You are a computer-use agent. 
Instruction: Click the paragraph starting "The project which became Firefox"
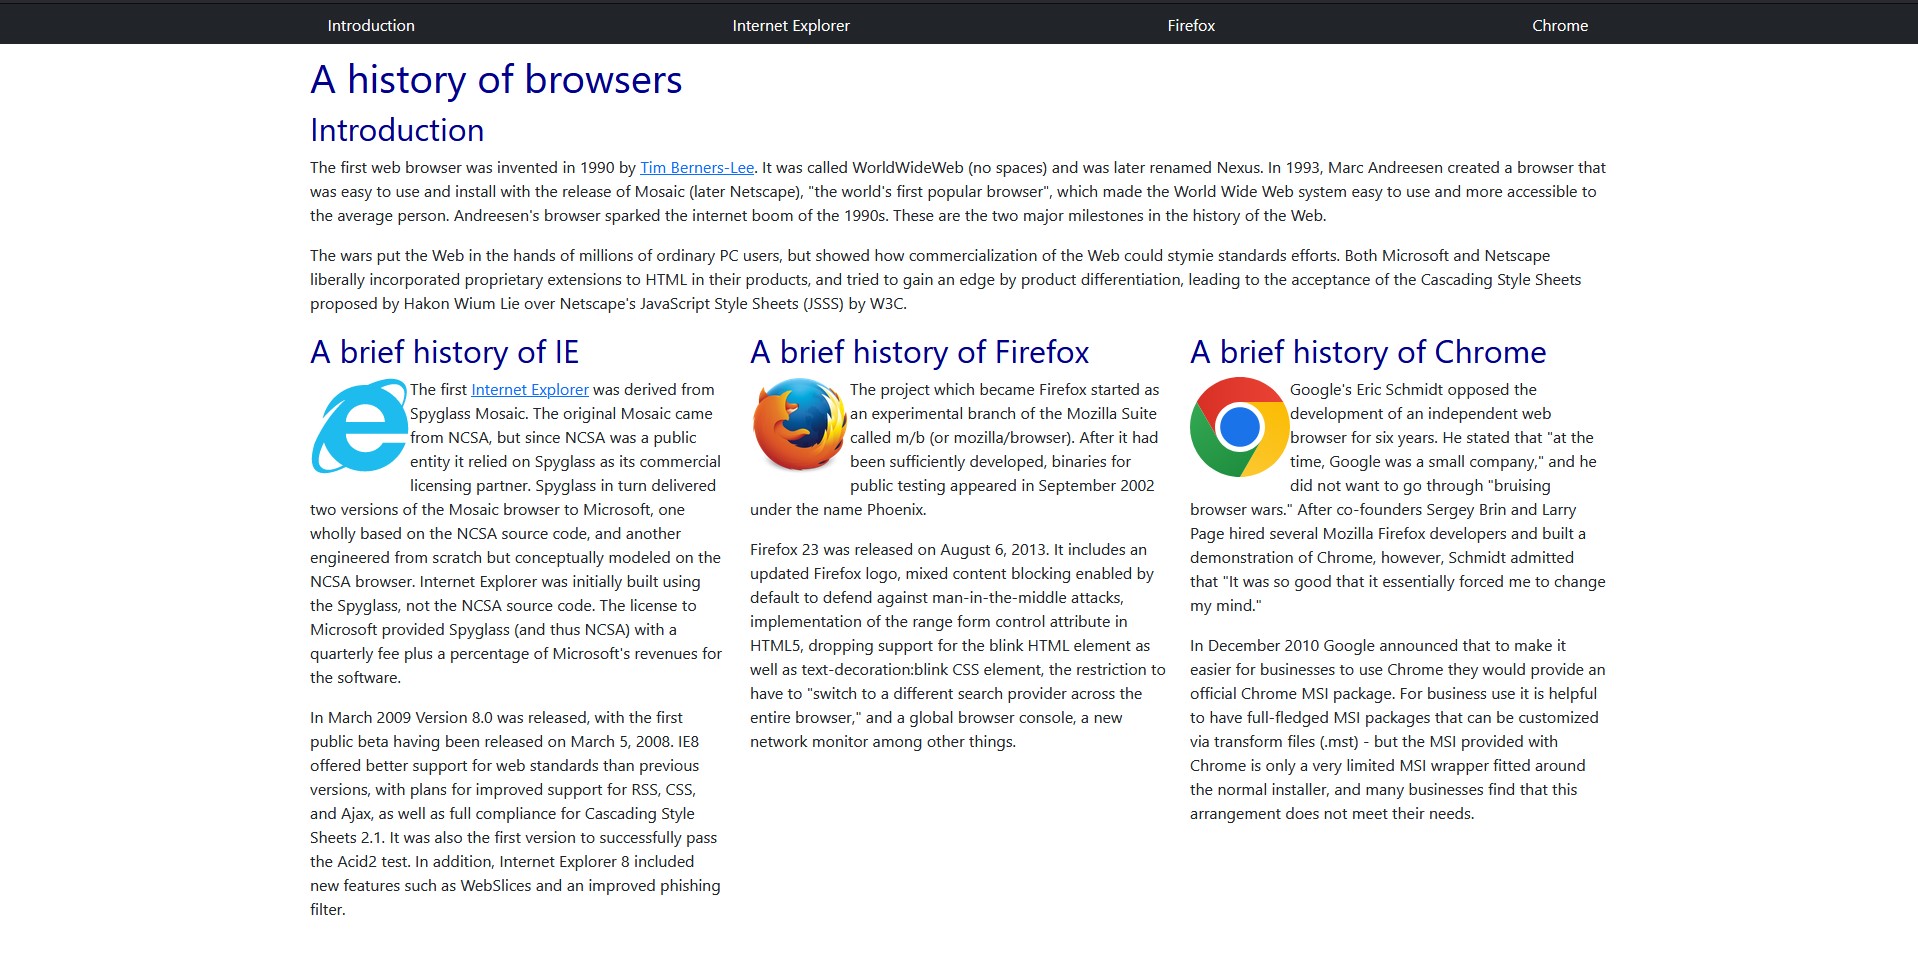(x=1004, y=438)
